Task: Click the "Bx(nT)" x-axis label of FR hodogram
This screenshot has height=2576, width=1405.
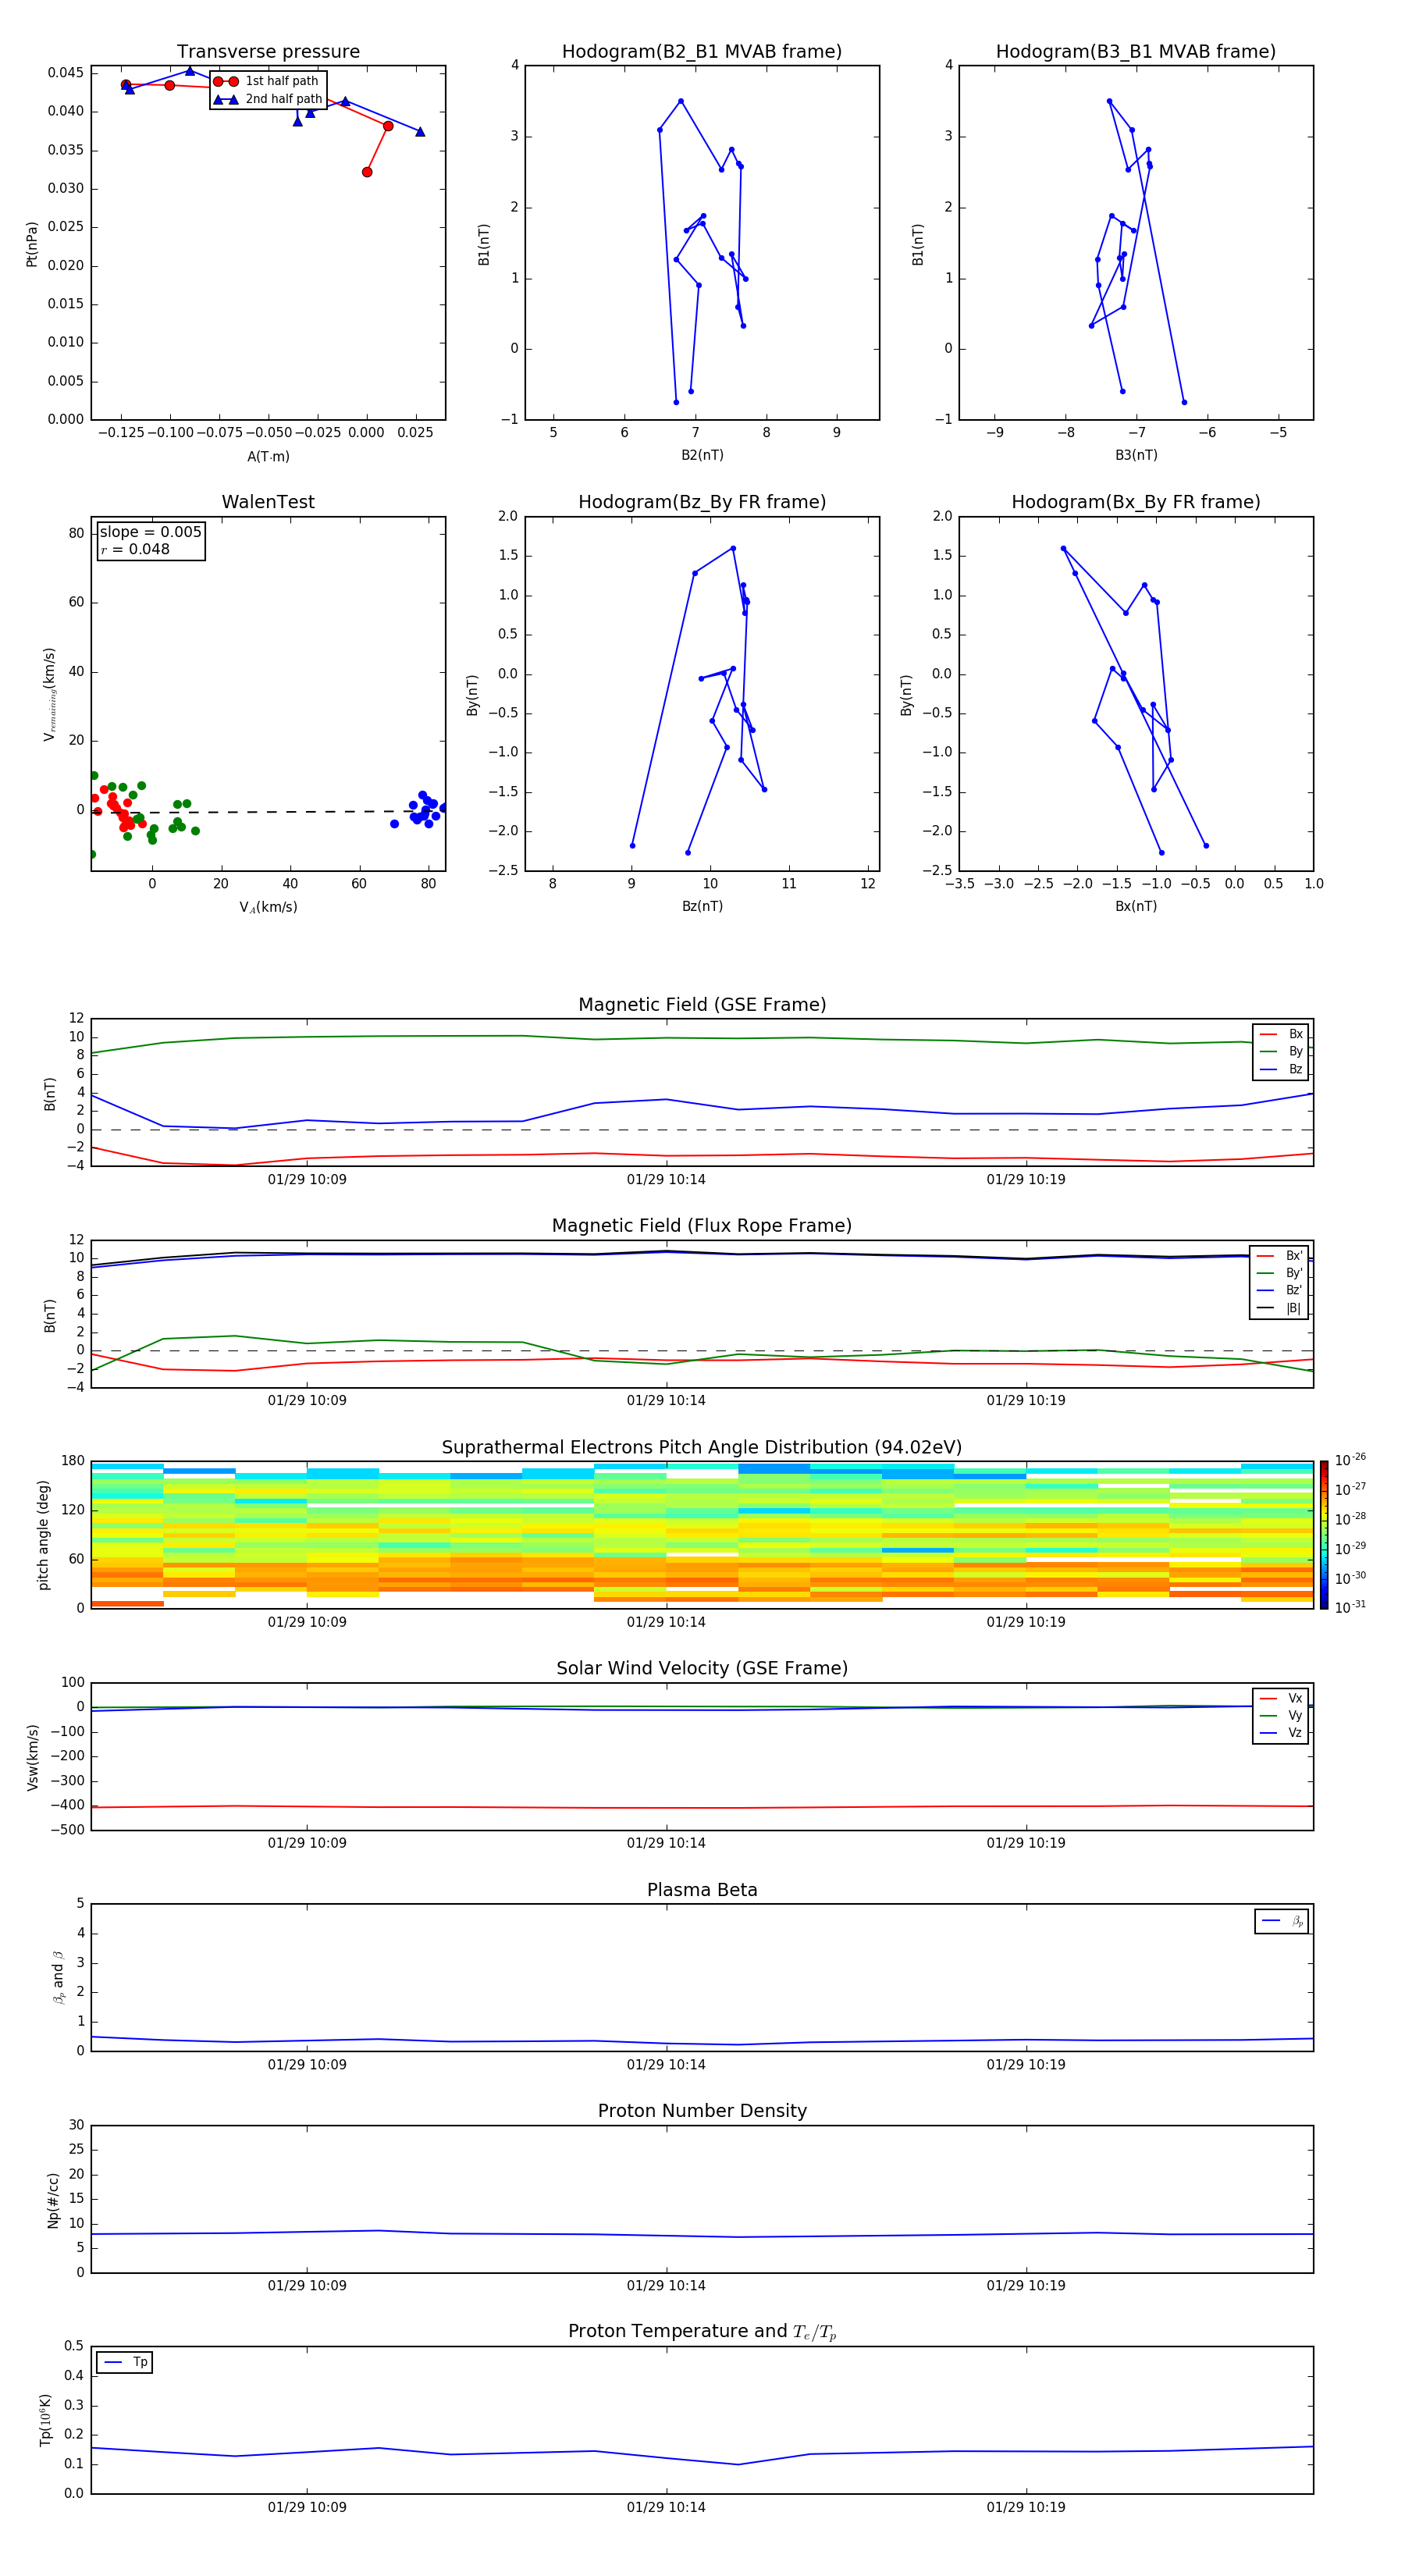Action: pos(1136,906)
